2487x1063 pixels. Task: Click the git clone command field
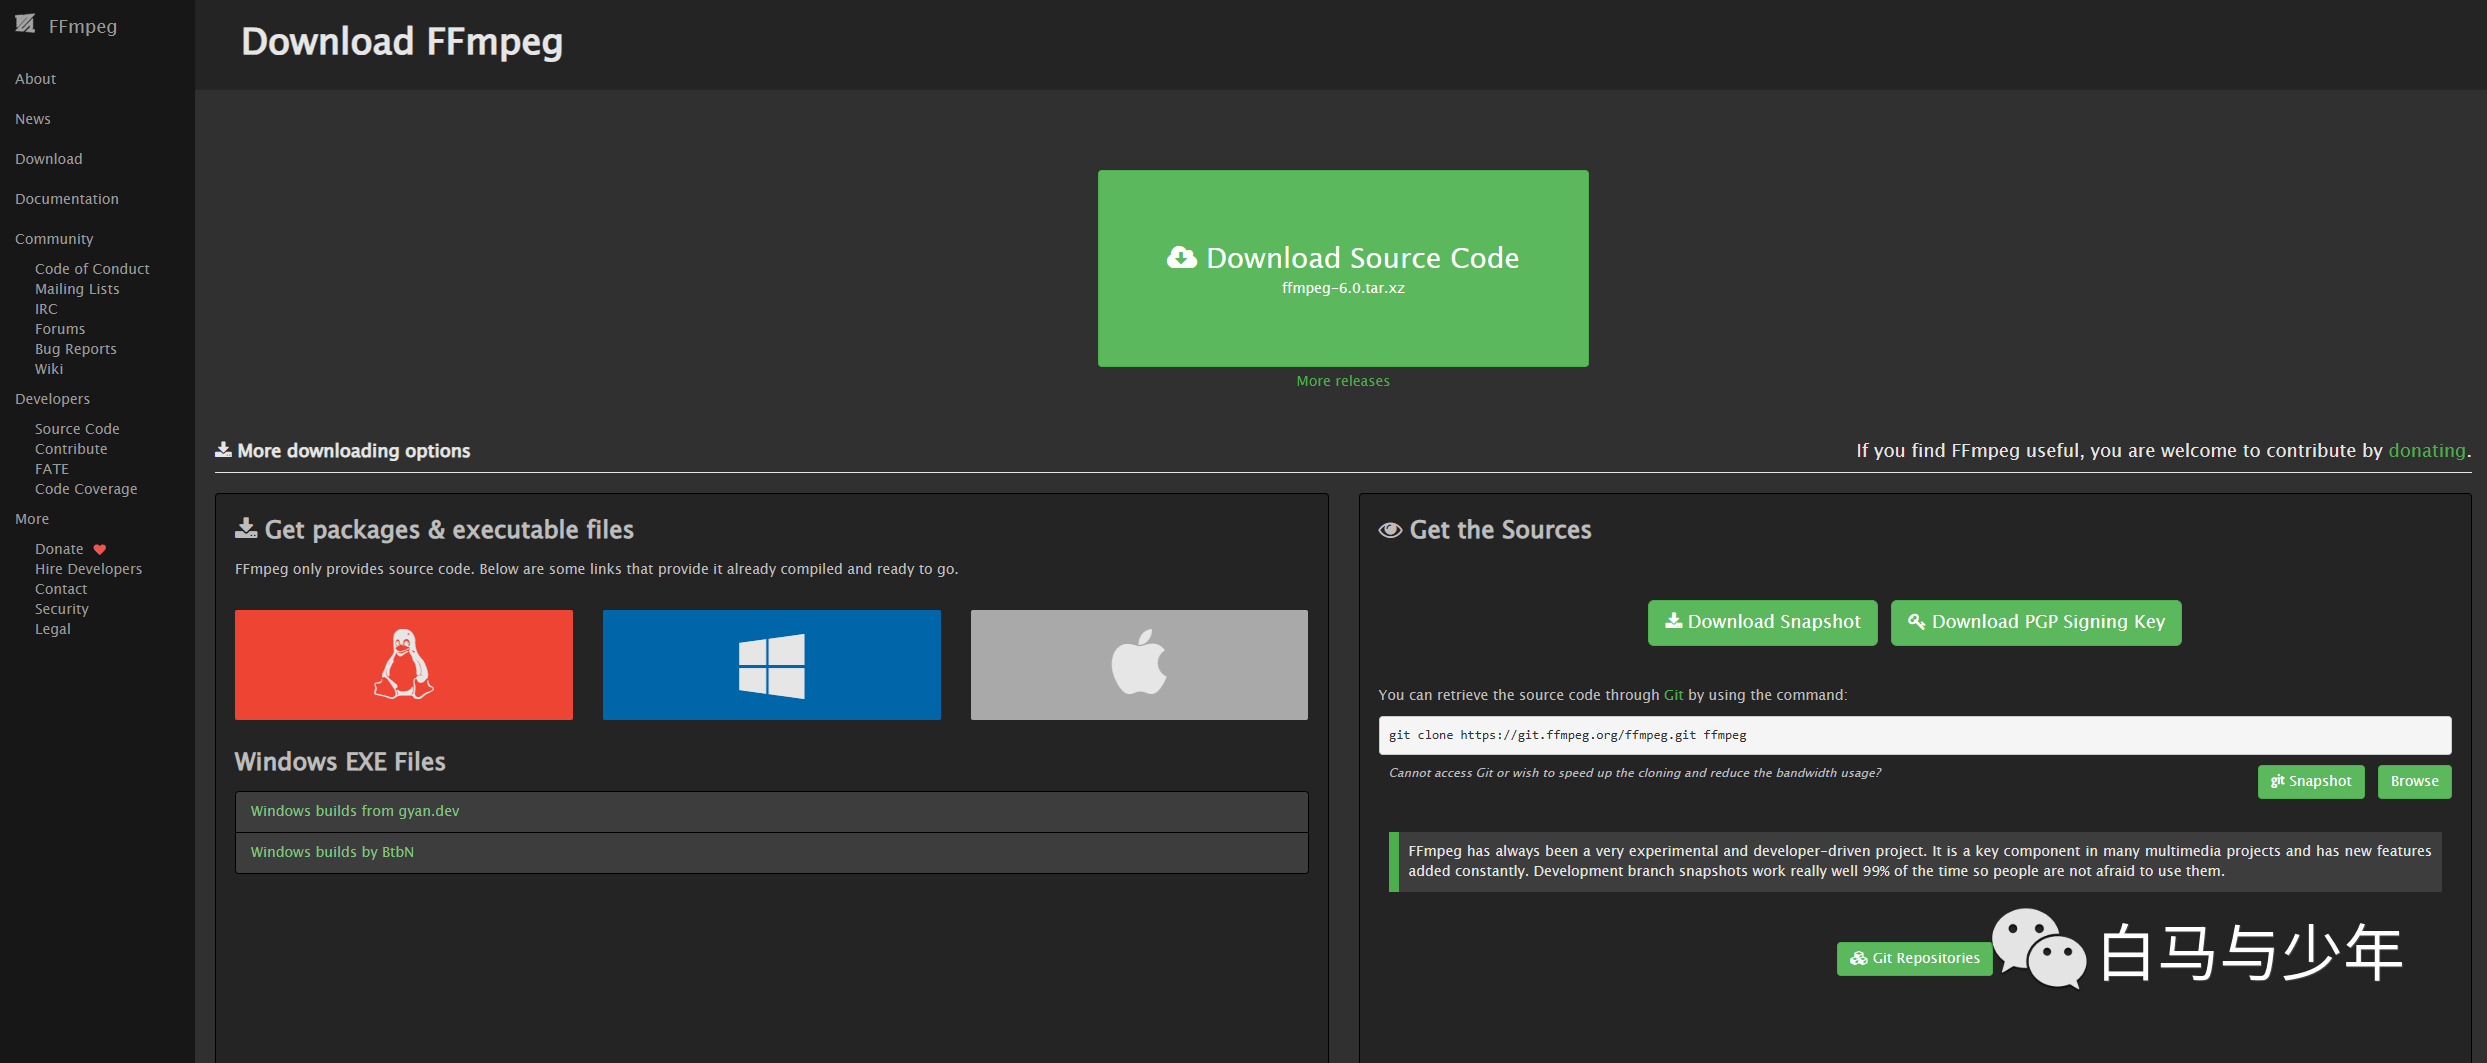[1915, 735]
